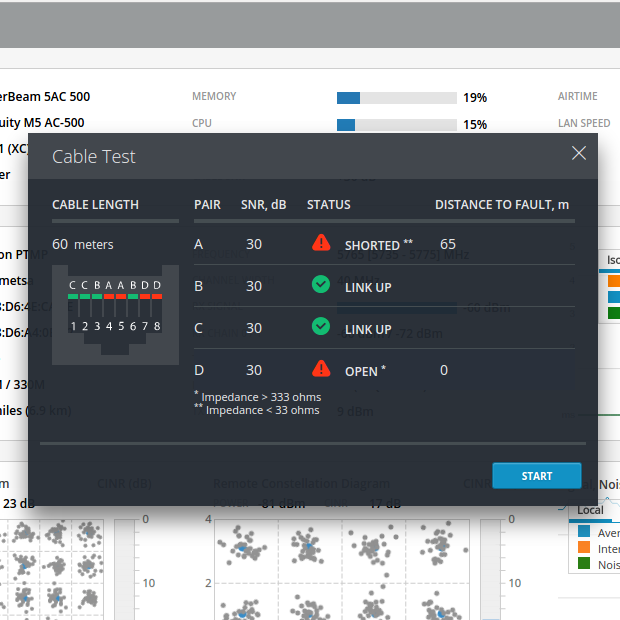
Task: Click the green check icon for pair C
Action: pos(320,327)
